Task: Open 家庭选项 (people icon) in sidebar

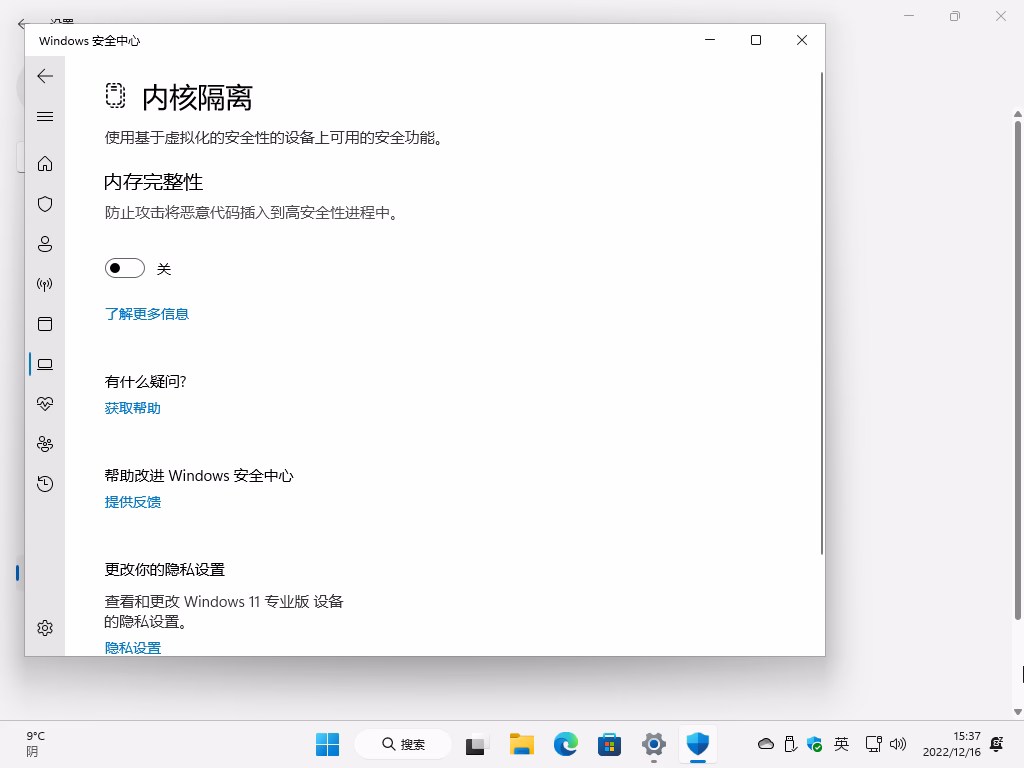Action: (x=44, y=443)
